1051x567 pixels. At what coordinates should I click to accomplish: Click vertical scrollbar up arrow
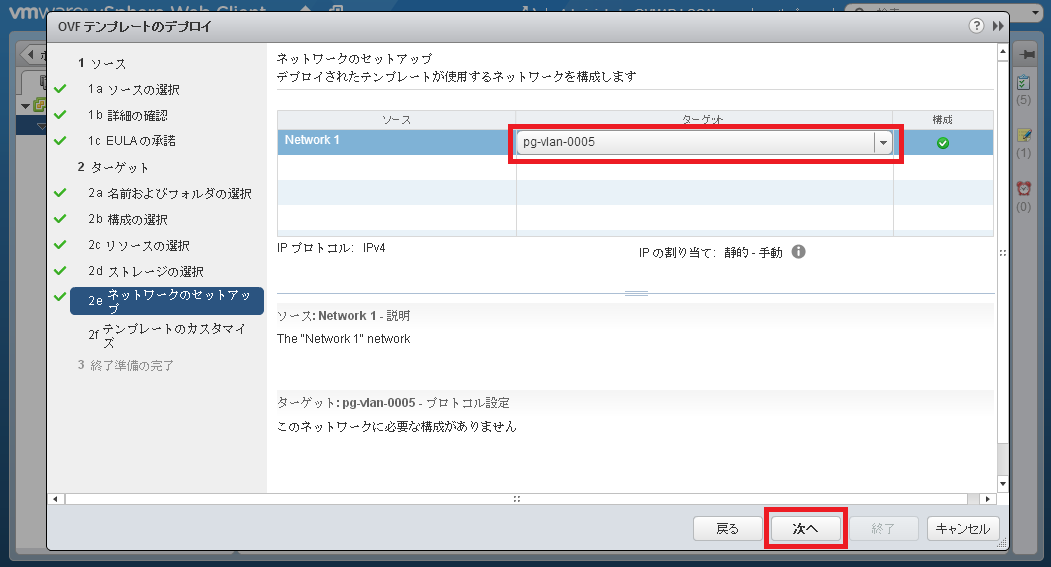(1003, 51)
